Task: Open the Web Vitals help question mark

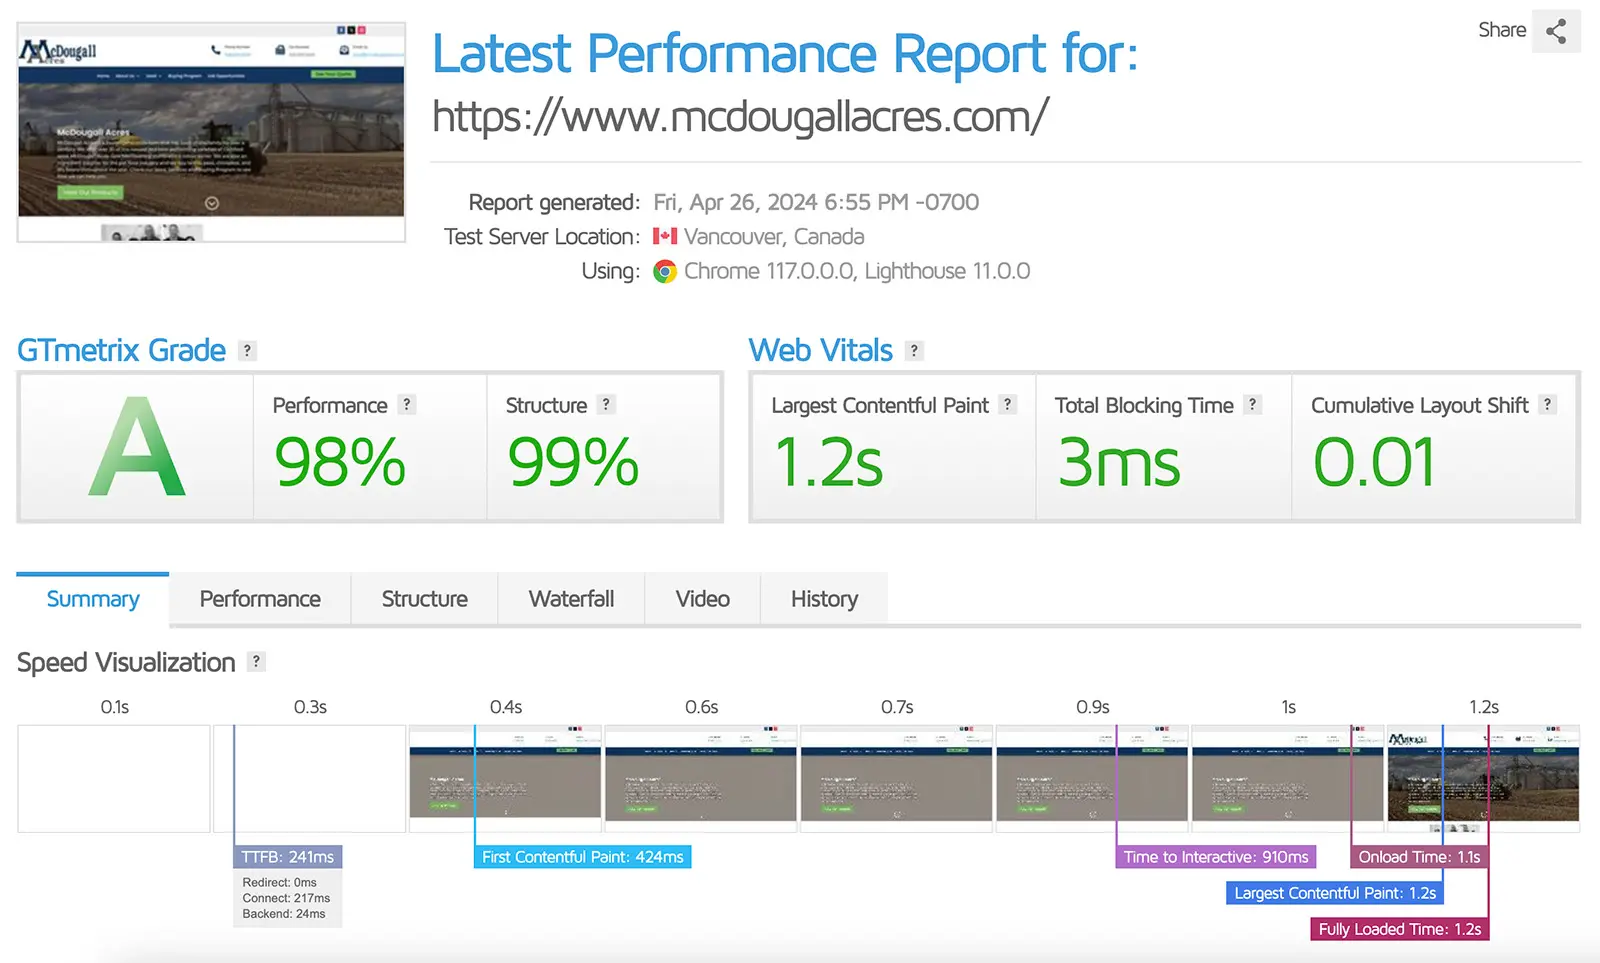Action: coord(913,351)
